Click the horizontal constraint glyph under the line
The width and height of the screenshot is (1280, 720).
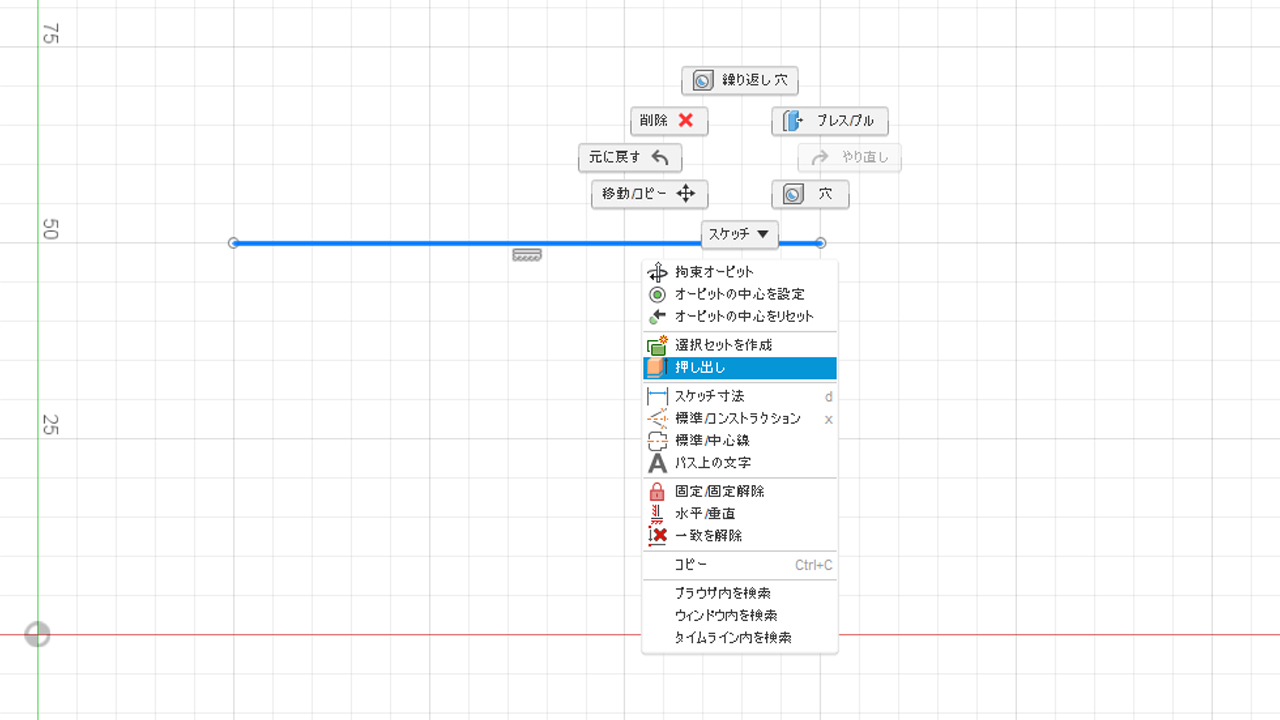pos(527,256)
